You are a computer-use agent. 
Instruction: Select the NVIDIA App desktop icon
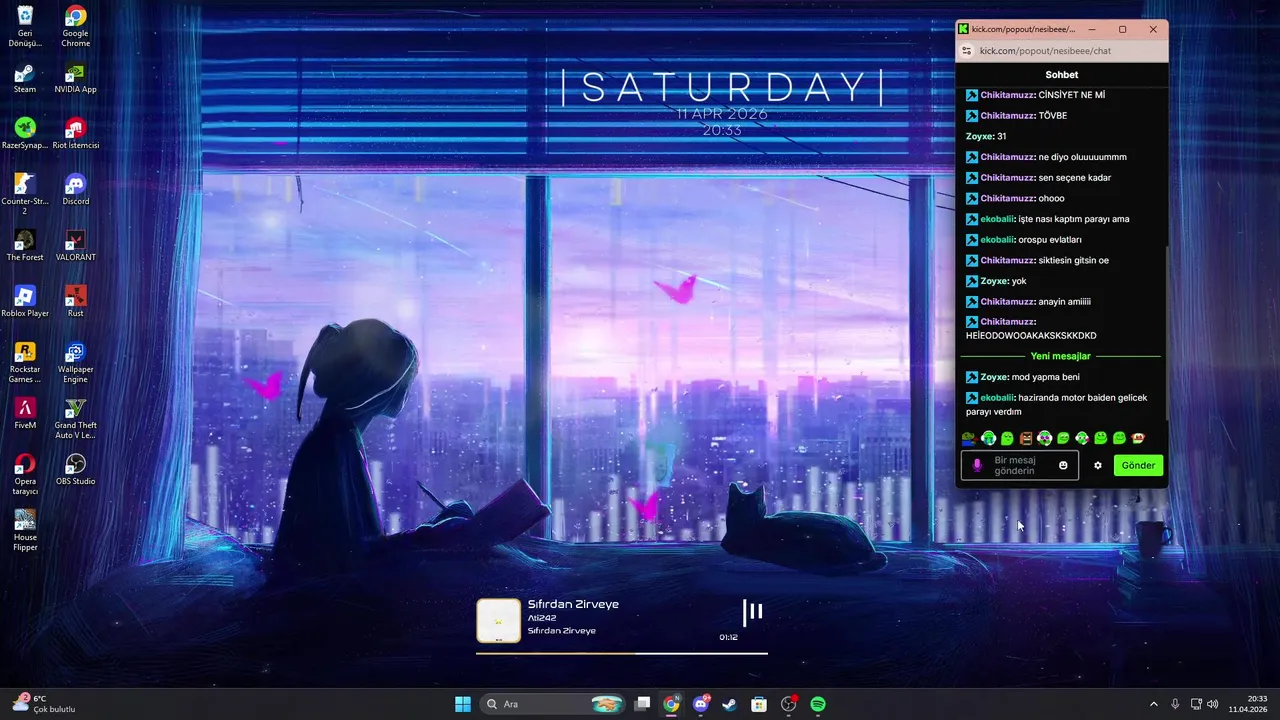(75, 78)
